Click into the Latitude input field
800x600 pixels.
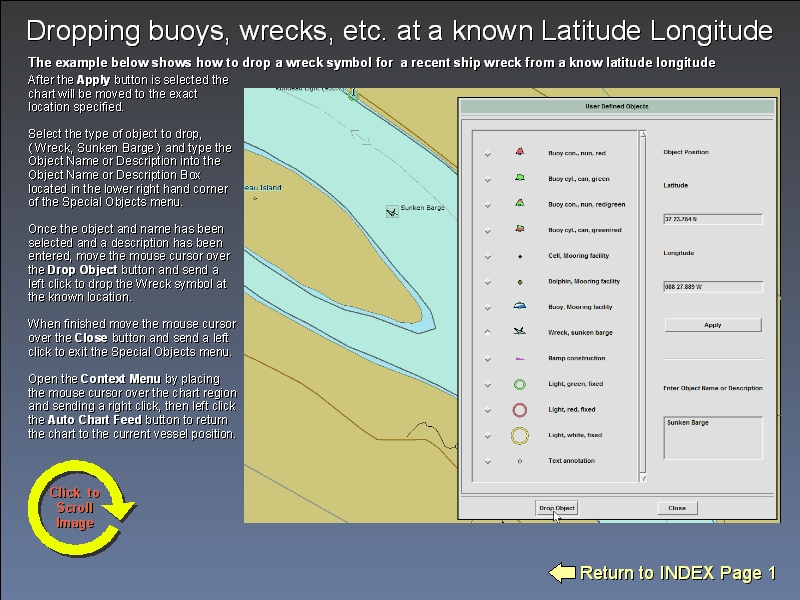[x=712, y=219]
